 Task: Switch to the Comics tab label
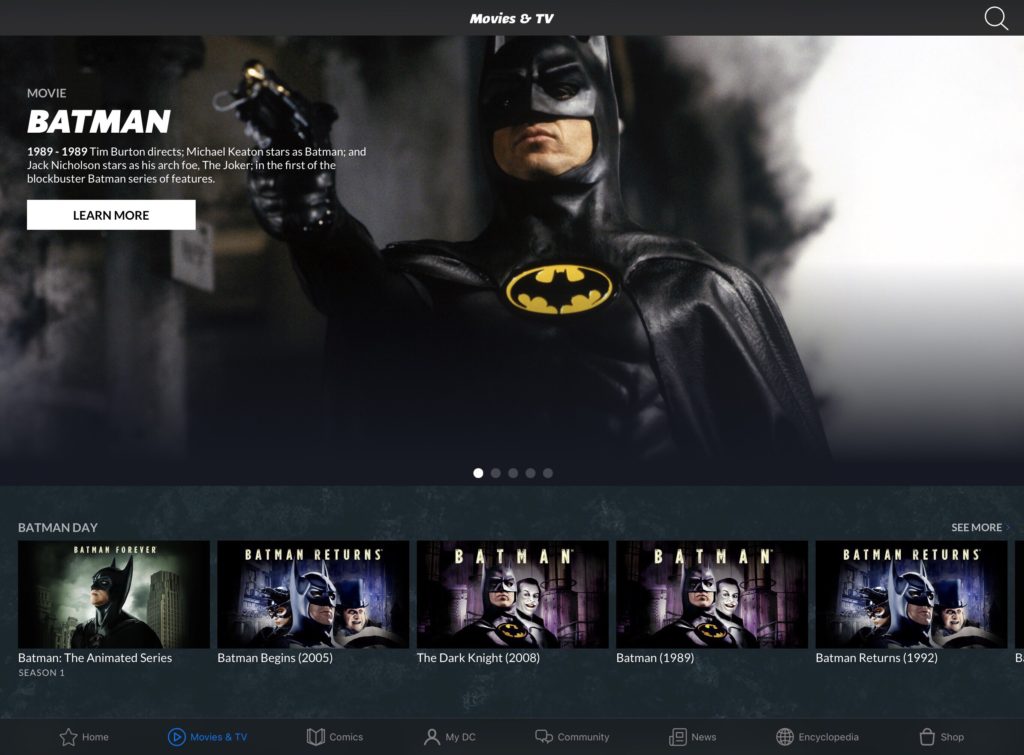[346, 737]
